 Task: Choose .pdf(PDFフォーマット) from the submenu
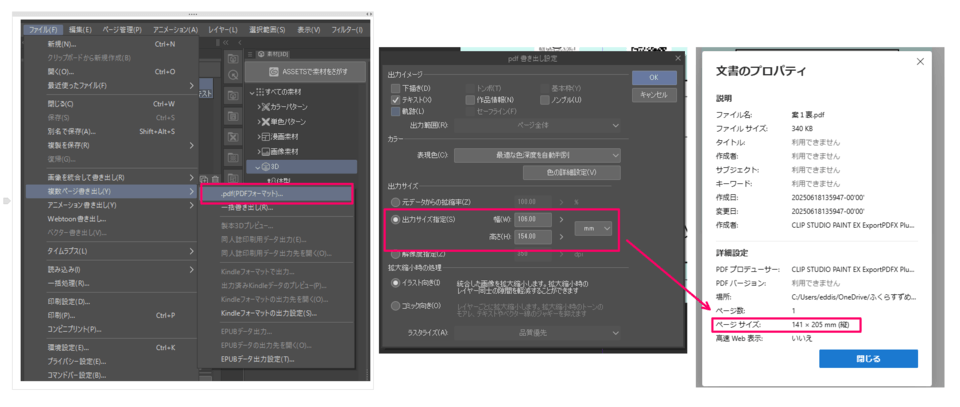coord(252,193)
